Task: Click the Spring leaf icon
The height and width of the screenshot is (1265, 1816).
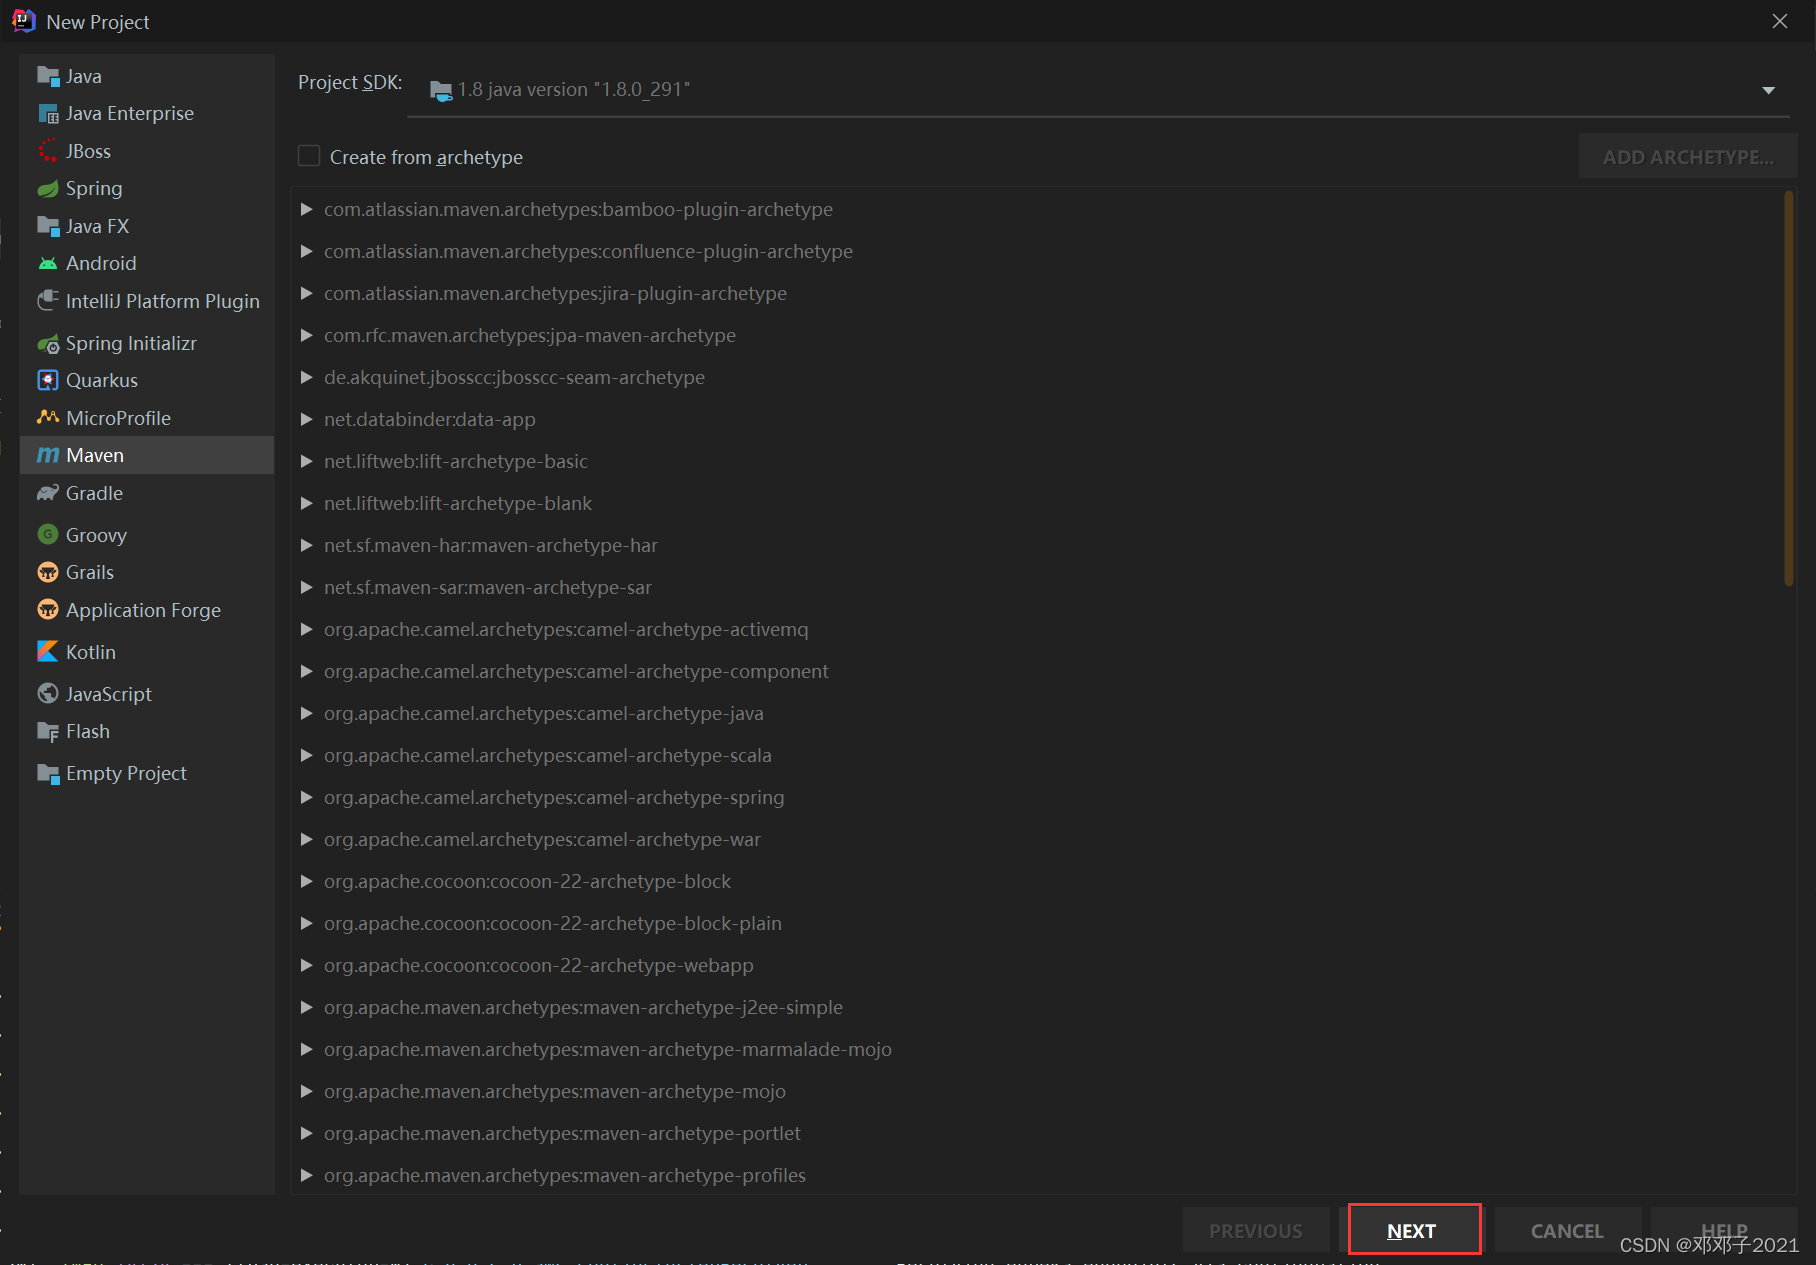Action: (x=48, y=189)
